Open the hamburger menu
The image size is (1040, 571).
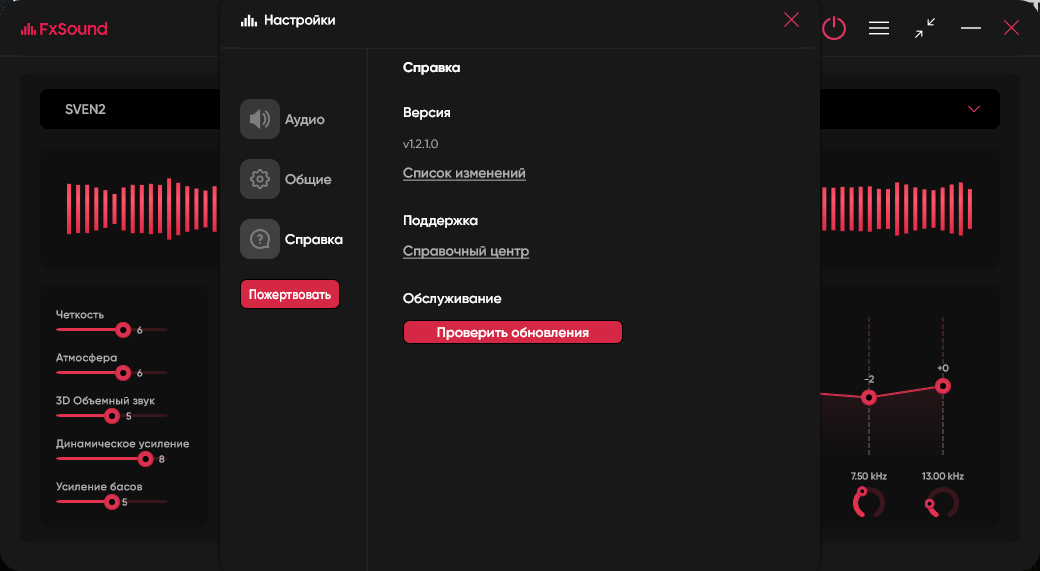point(879,29)
